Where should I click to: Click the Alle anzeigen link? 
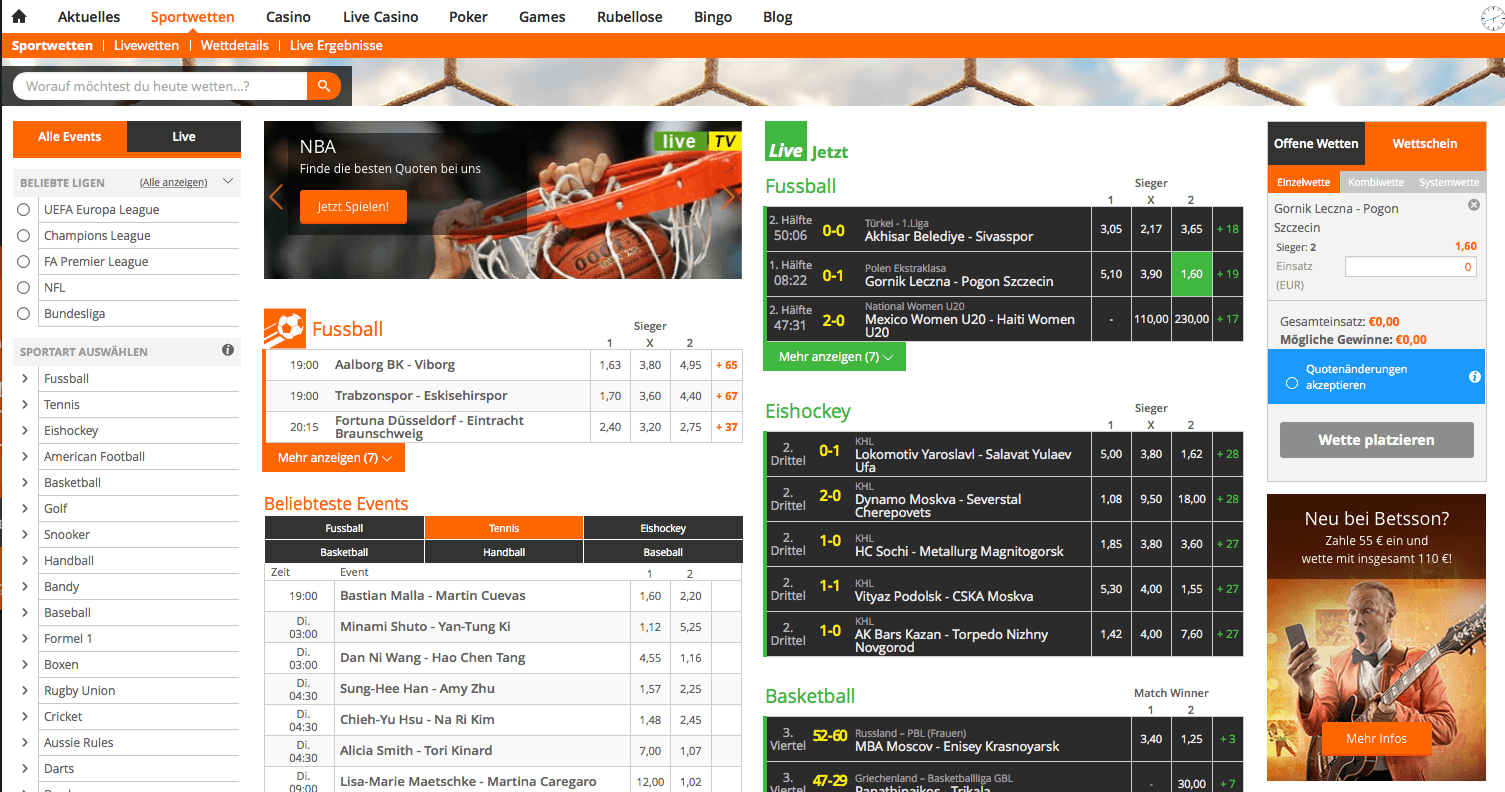(174, 182)
